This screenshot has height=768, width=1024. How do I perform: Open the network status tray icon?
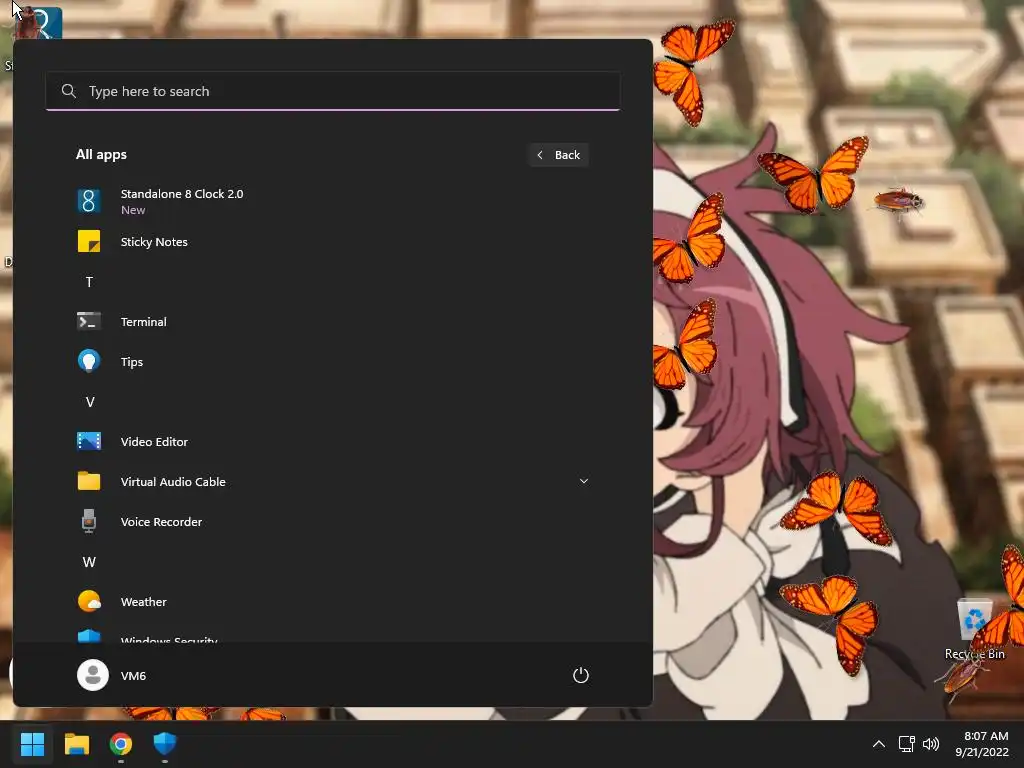click(x=906, y=744)
